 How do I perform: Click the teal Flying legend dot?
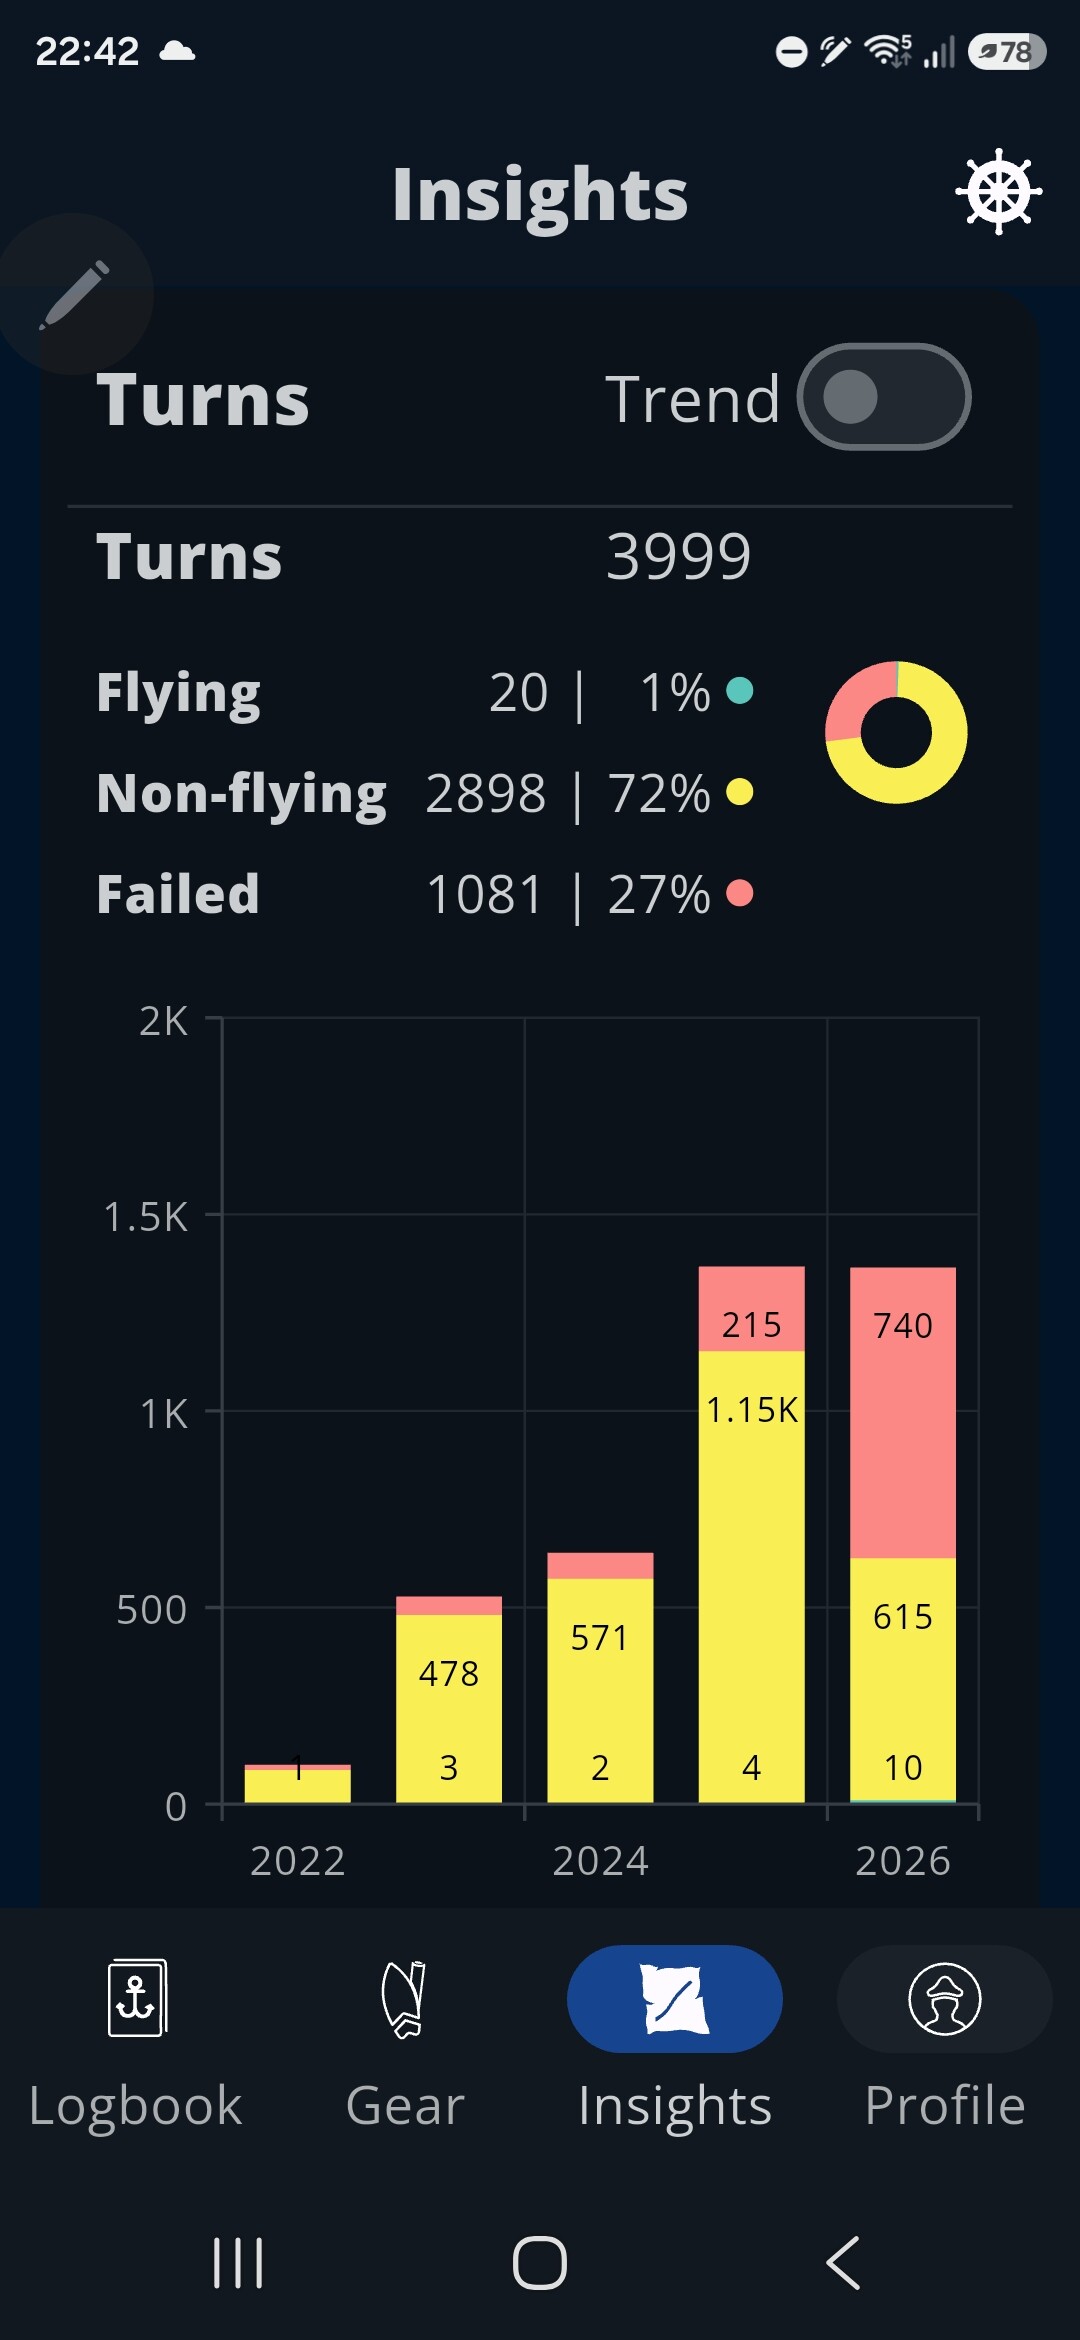click(x=740, y=690)
